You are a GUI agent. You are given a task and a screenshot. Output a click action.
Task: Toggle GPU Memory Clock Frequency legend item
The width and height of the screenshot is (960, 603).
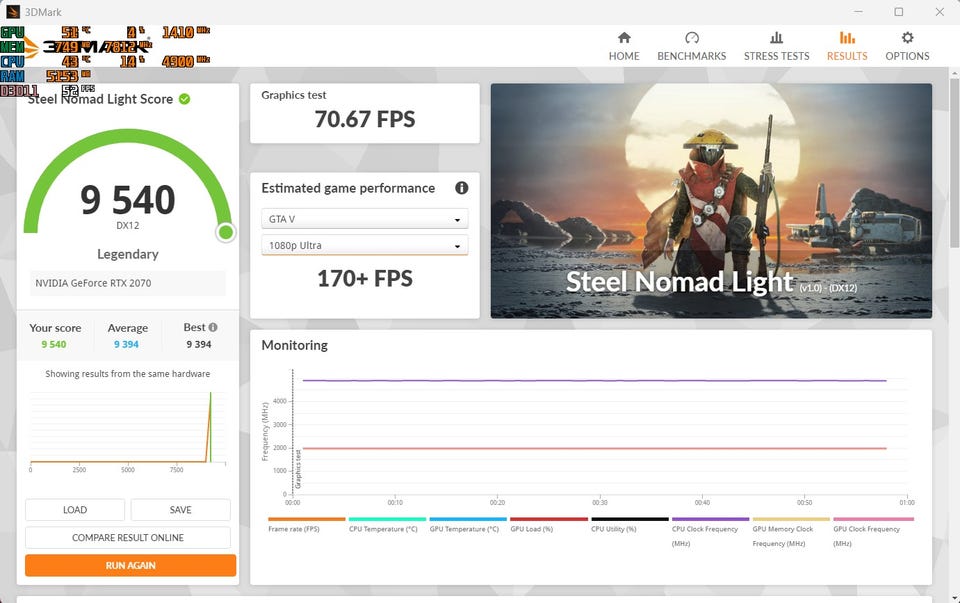[791, 532]
